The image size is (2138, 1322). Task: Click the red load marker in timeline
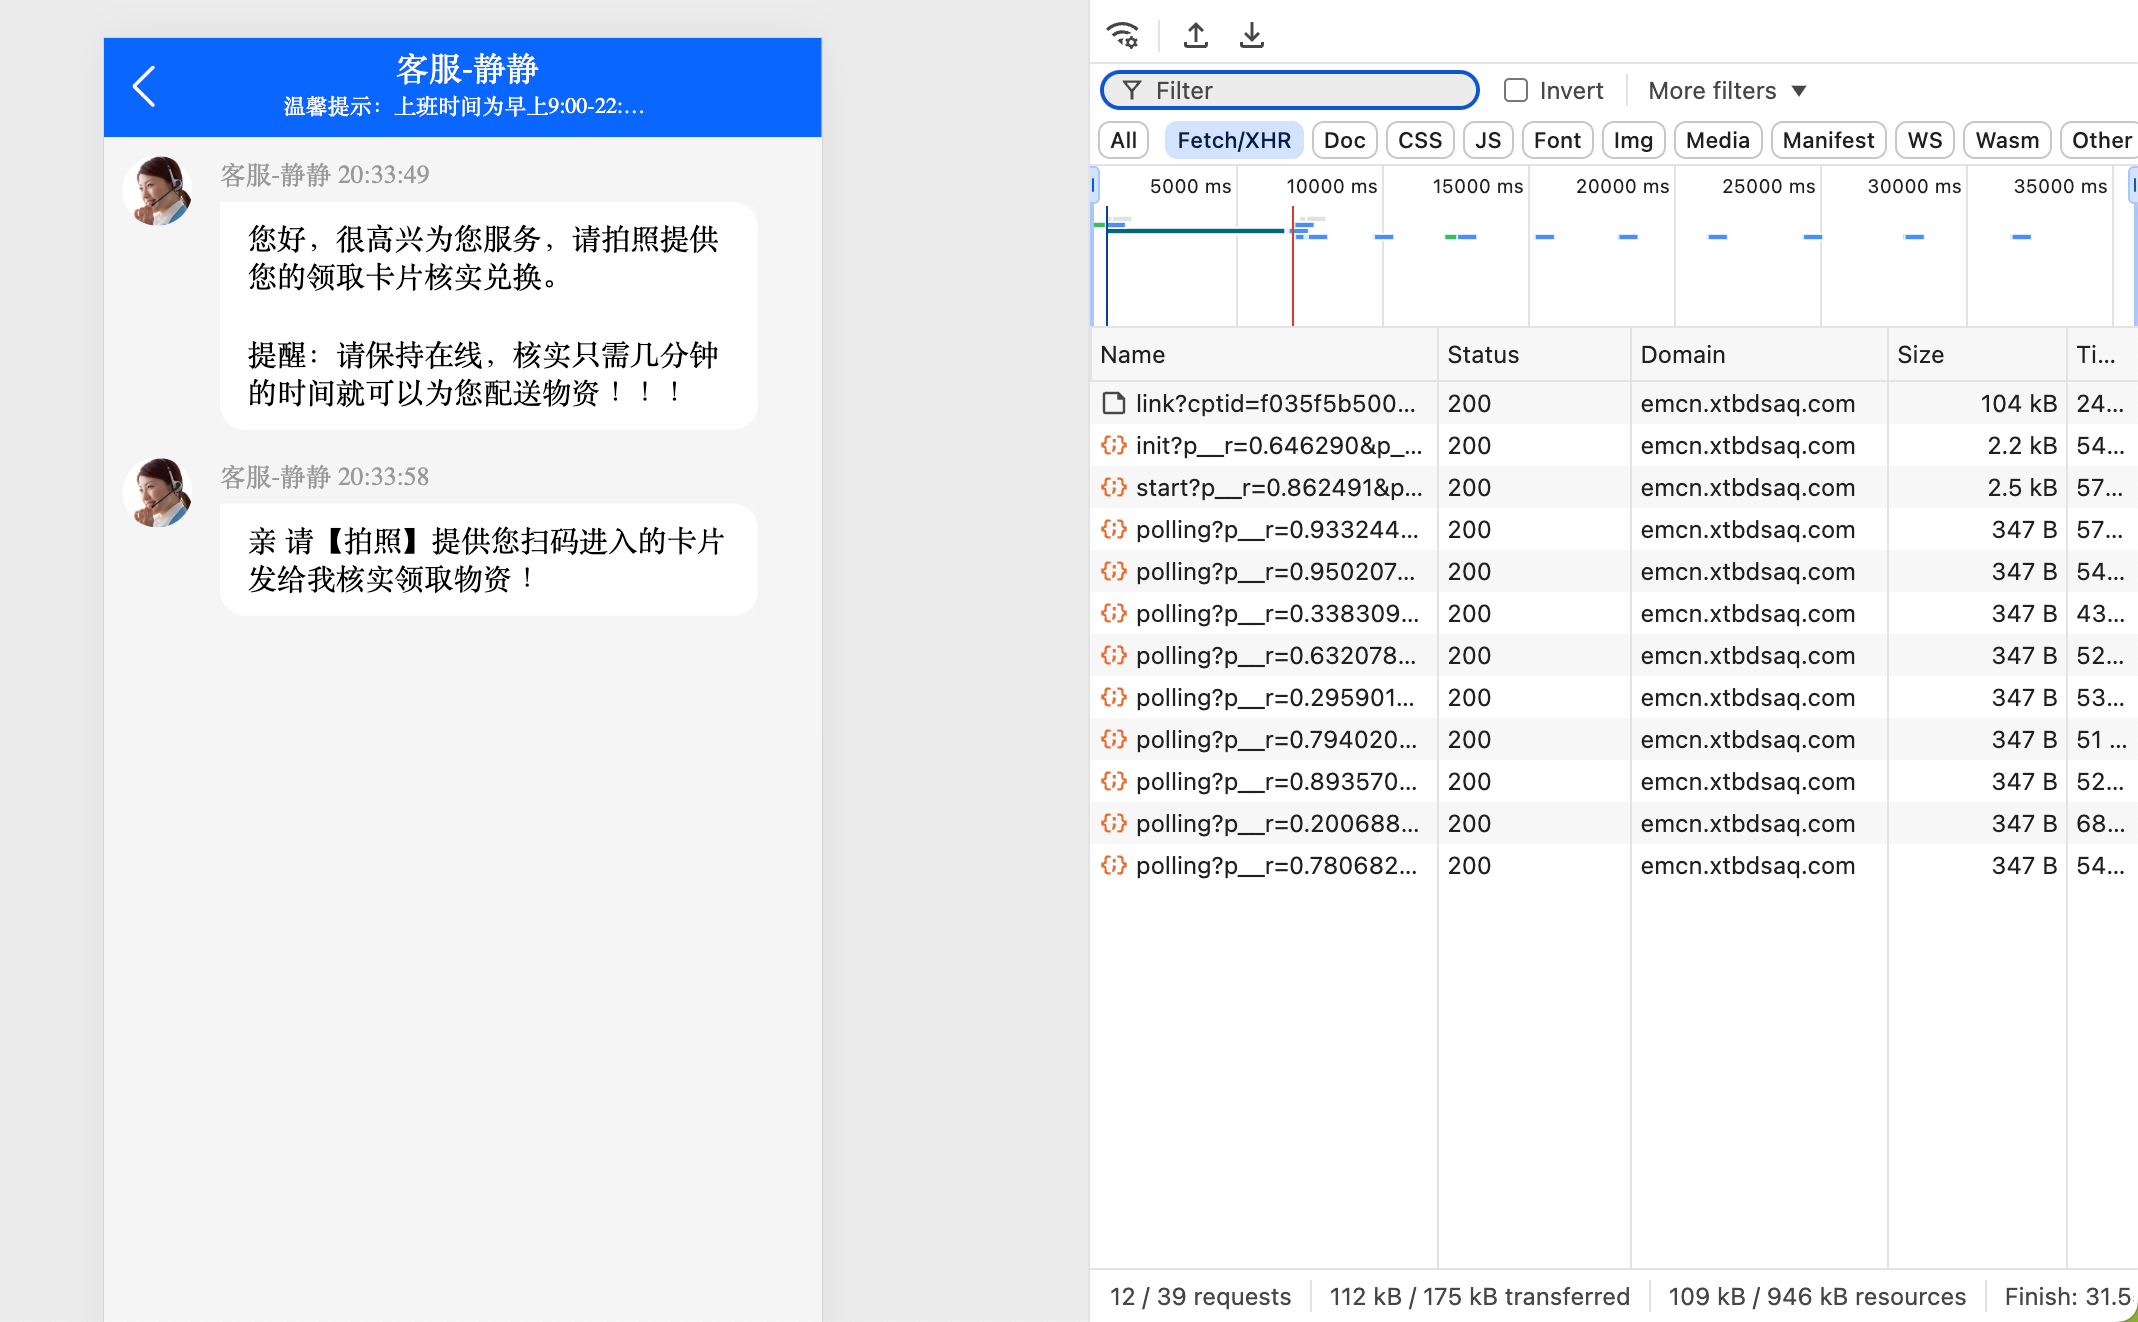tap(1292, 265)
